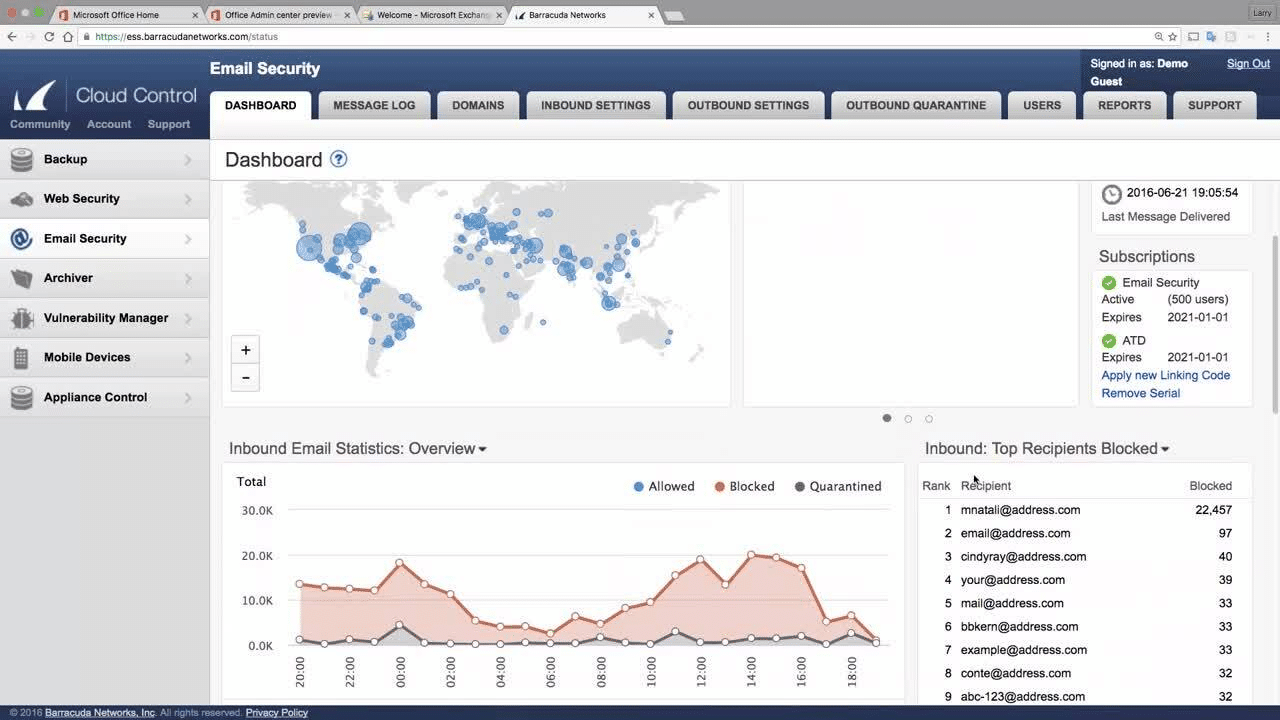The height and width of the screenshot is (720, 1280).
Task: Click the page's vertical scrollbar
Action: 1275,325
